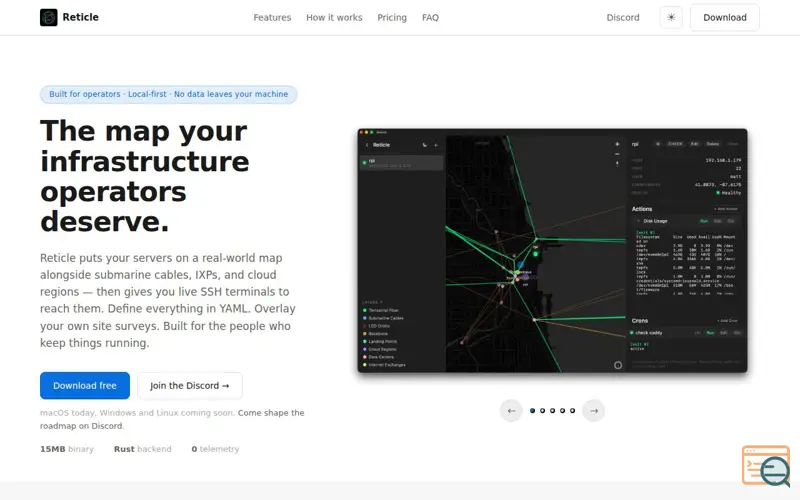Select the second carousel dot
The height and width of the screenshot is (500, 800).
pyautogui.click(x=542, y=411)
